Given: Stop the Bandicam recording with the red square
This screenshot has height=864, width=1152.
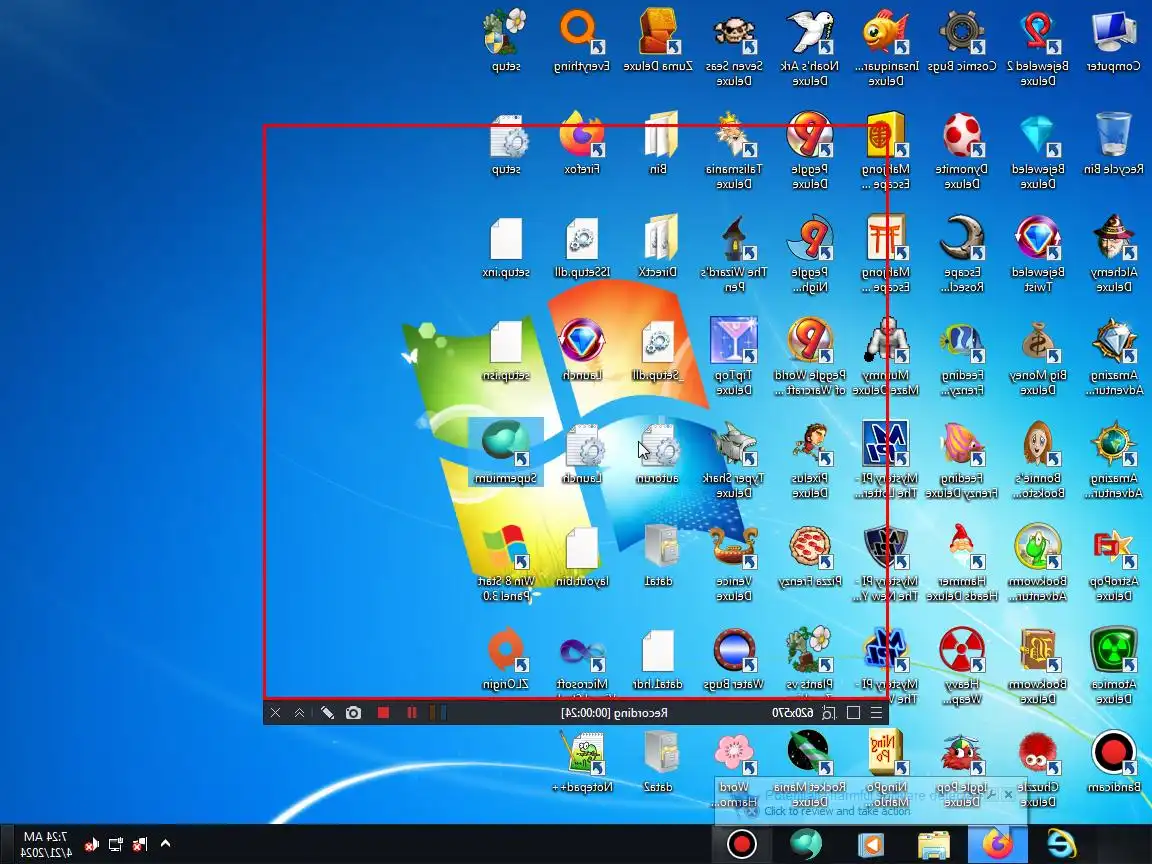Looking at the screenshot, I should point(383,713).
